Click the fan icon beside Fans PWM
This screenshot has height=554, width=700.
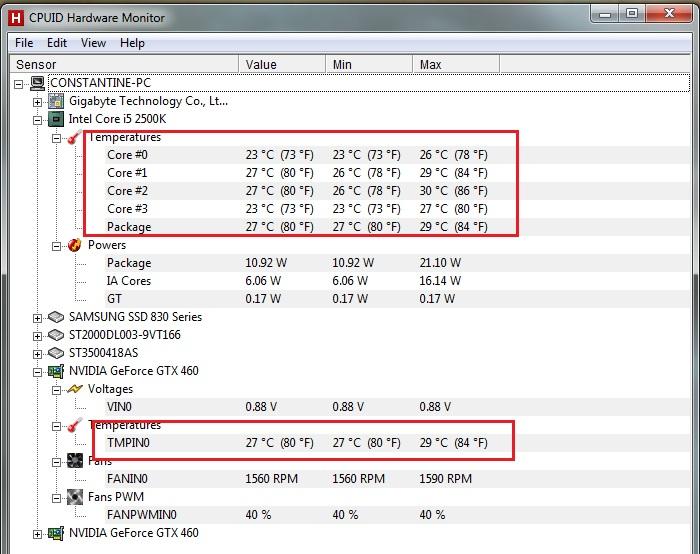click(x=75, y=497)
